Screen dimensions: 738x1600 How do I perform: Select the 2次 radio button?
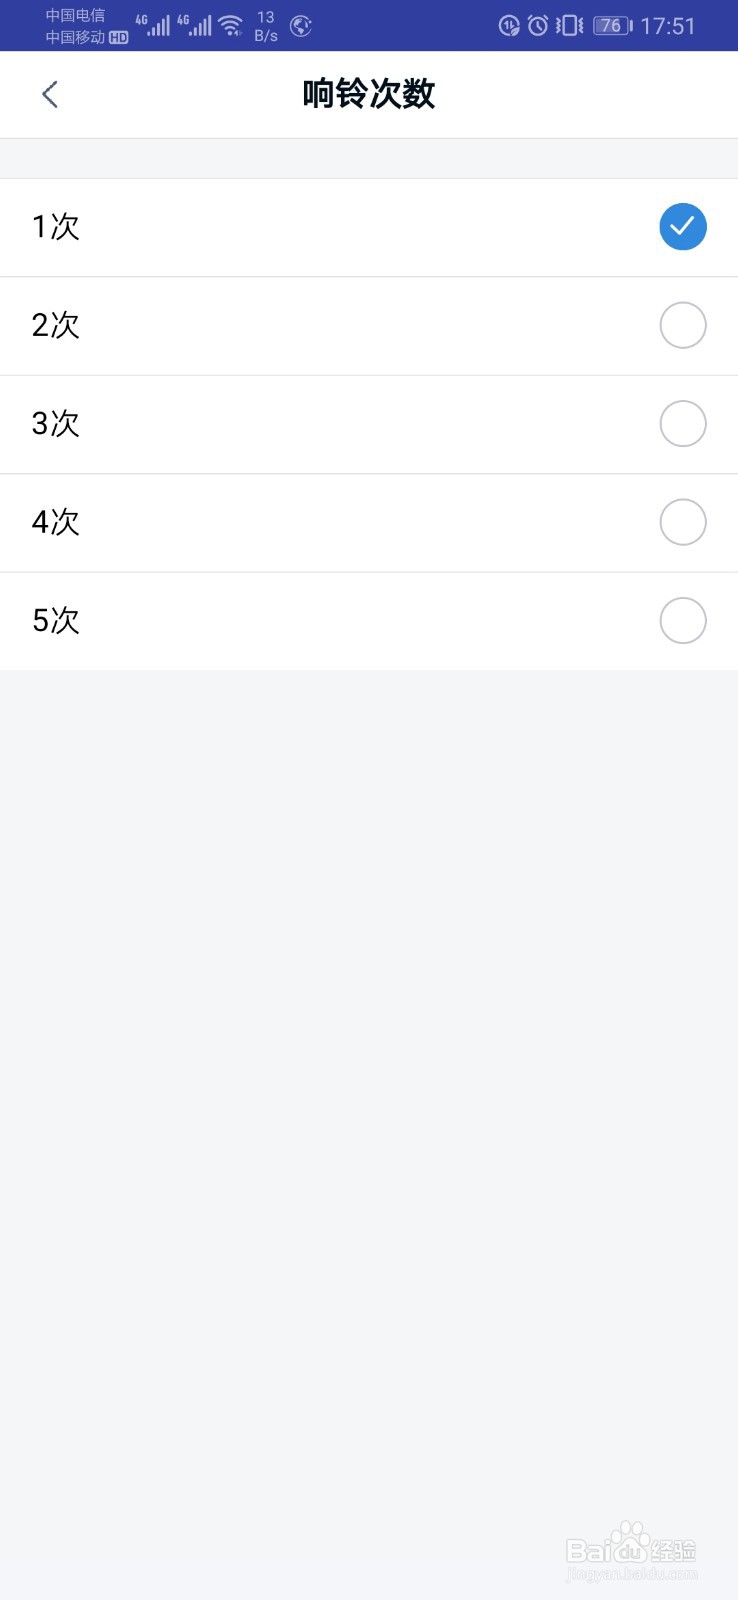683,325
